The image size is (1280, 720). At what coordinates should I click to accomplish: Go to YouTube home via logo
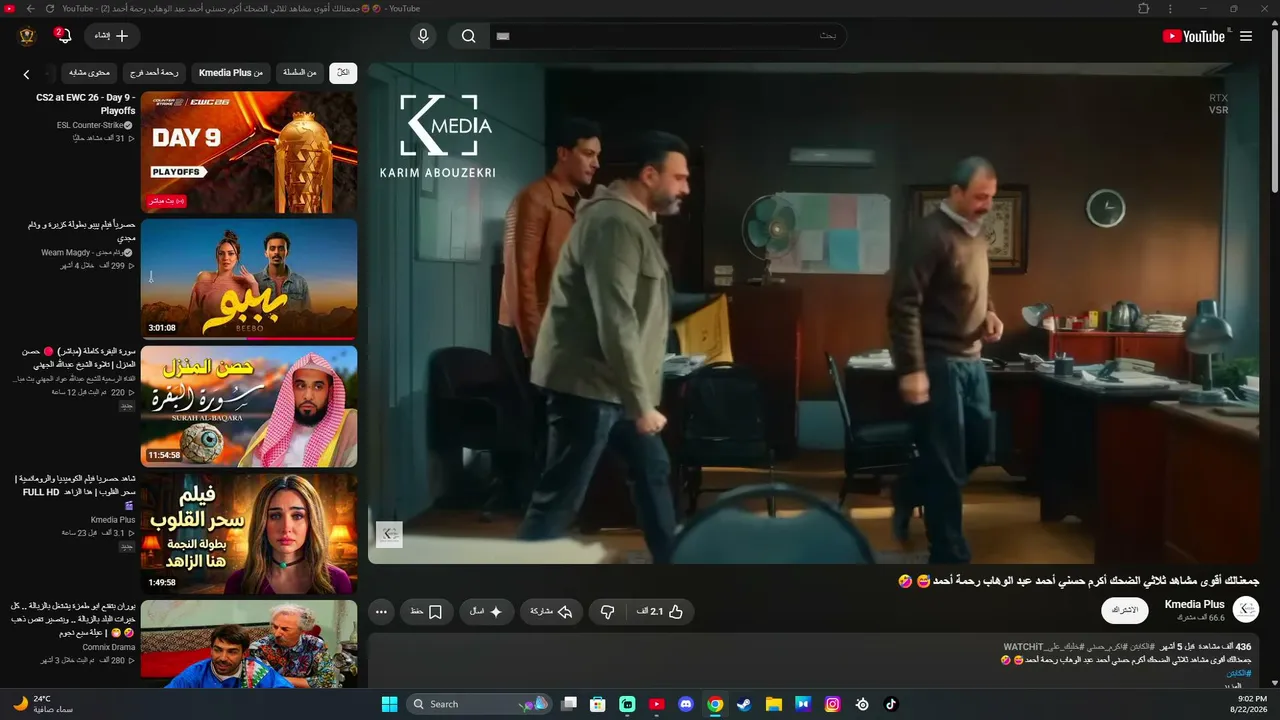click(x=1194, y=36)
